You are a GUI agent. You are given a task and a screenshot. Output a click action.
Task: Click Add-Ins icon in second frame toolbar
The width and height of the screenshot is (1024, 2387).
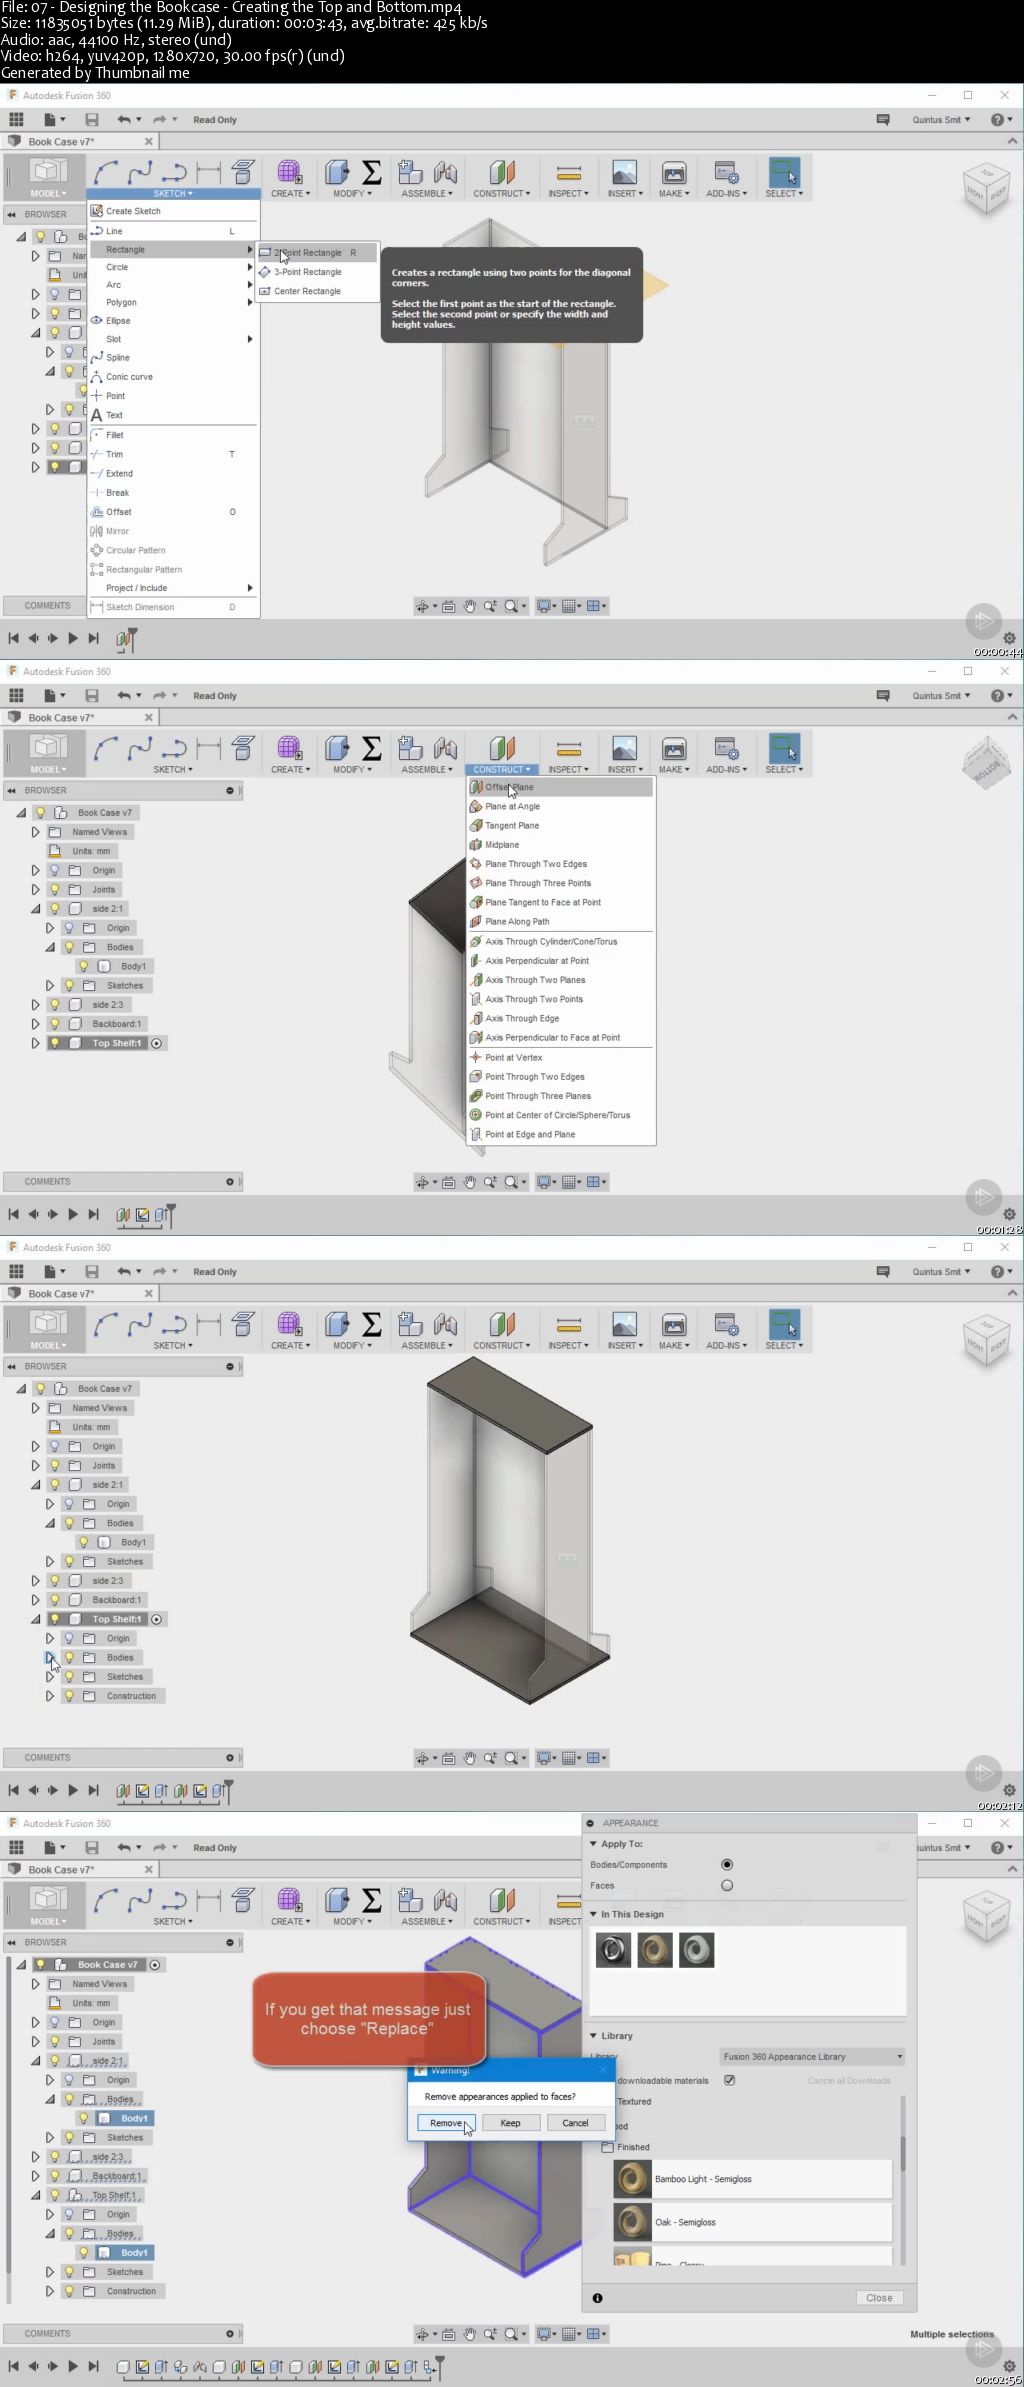(726, 748)
